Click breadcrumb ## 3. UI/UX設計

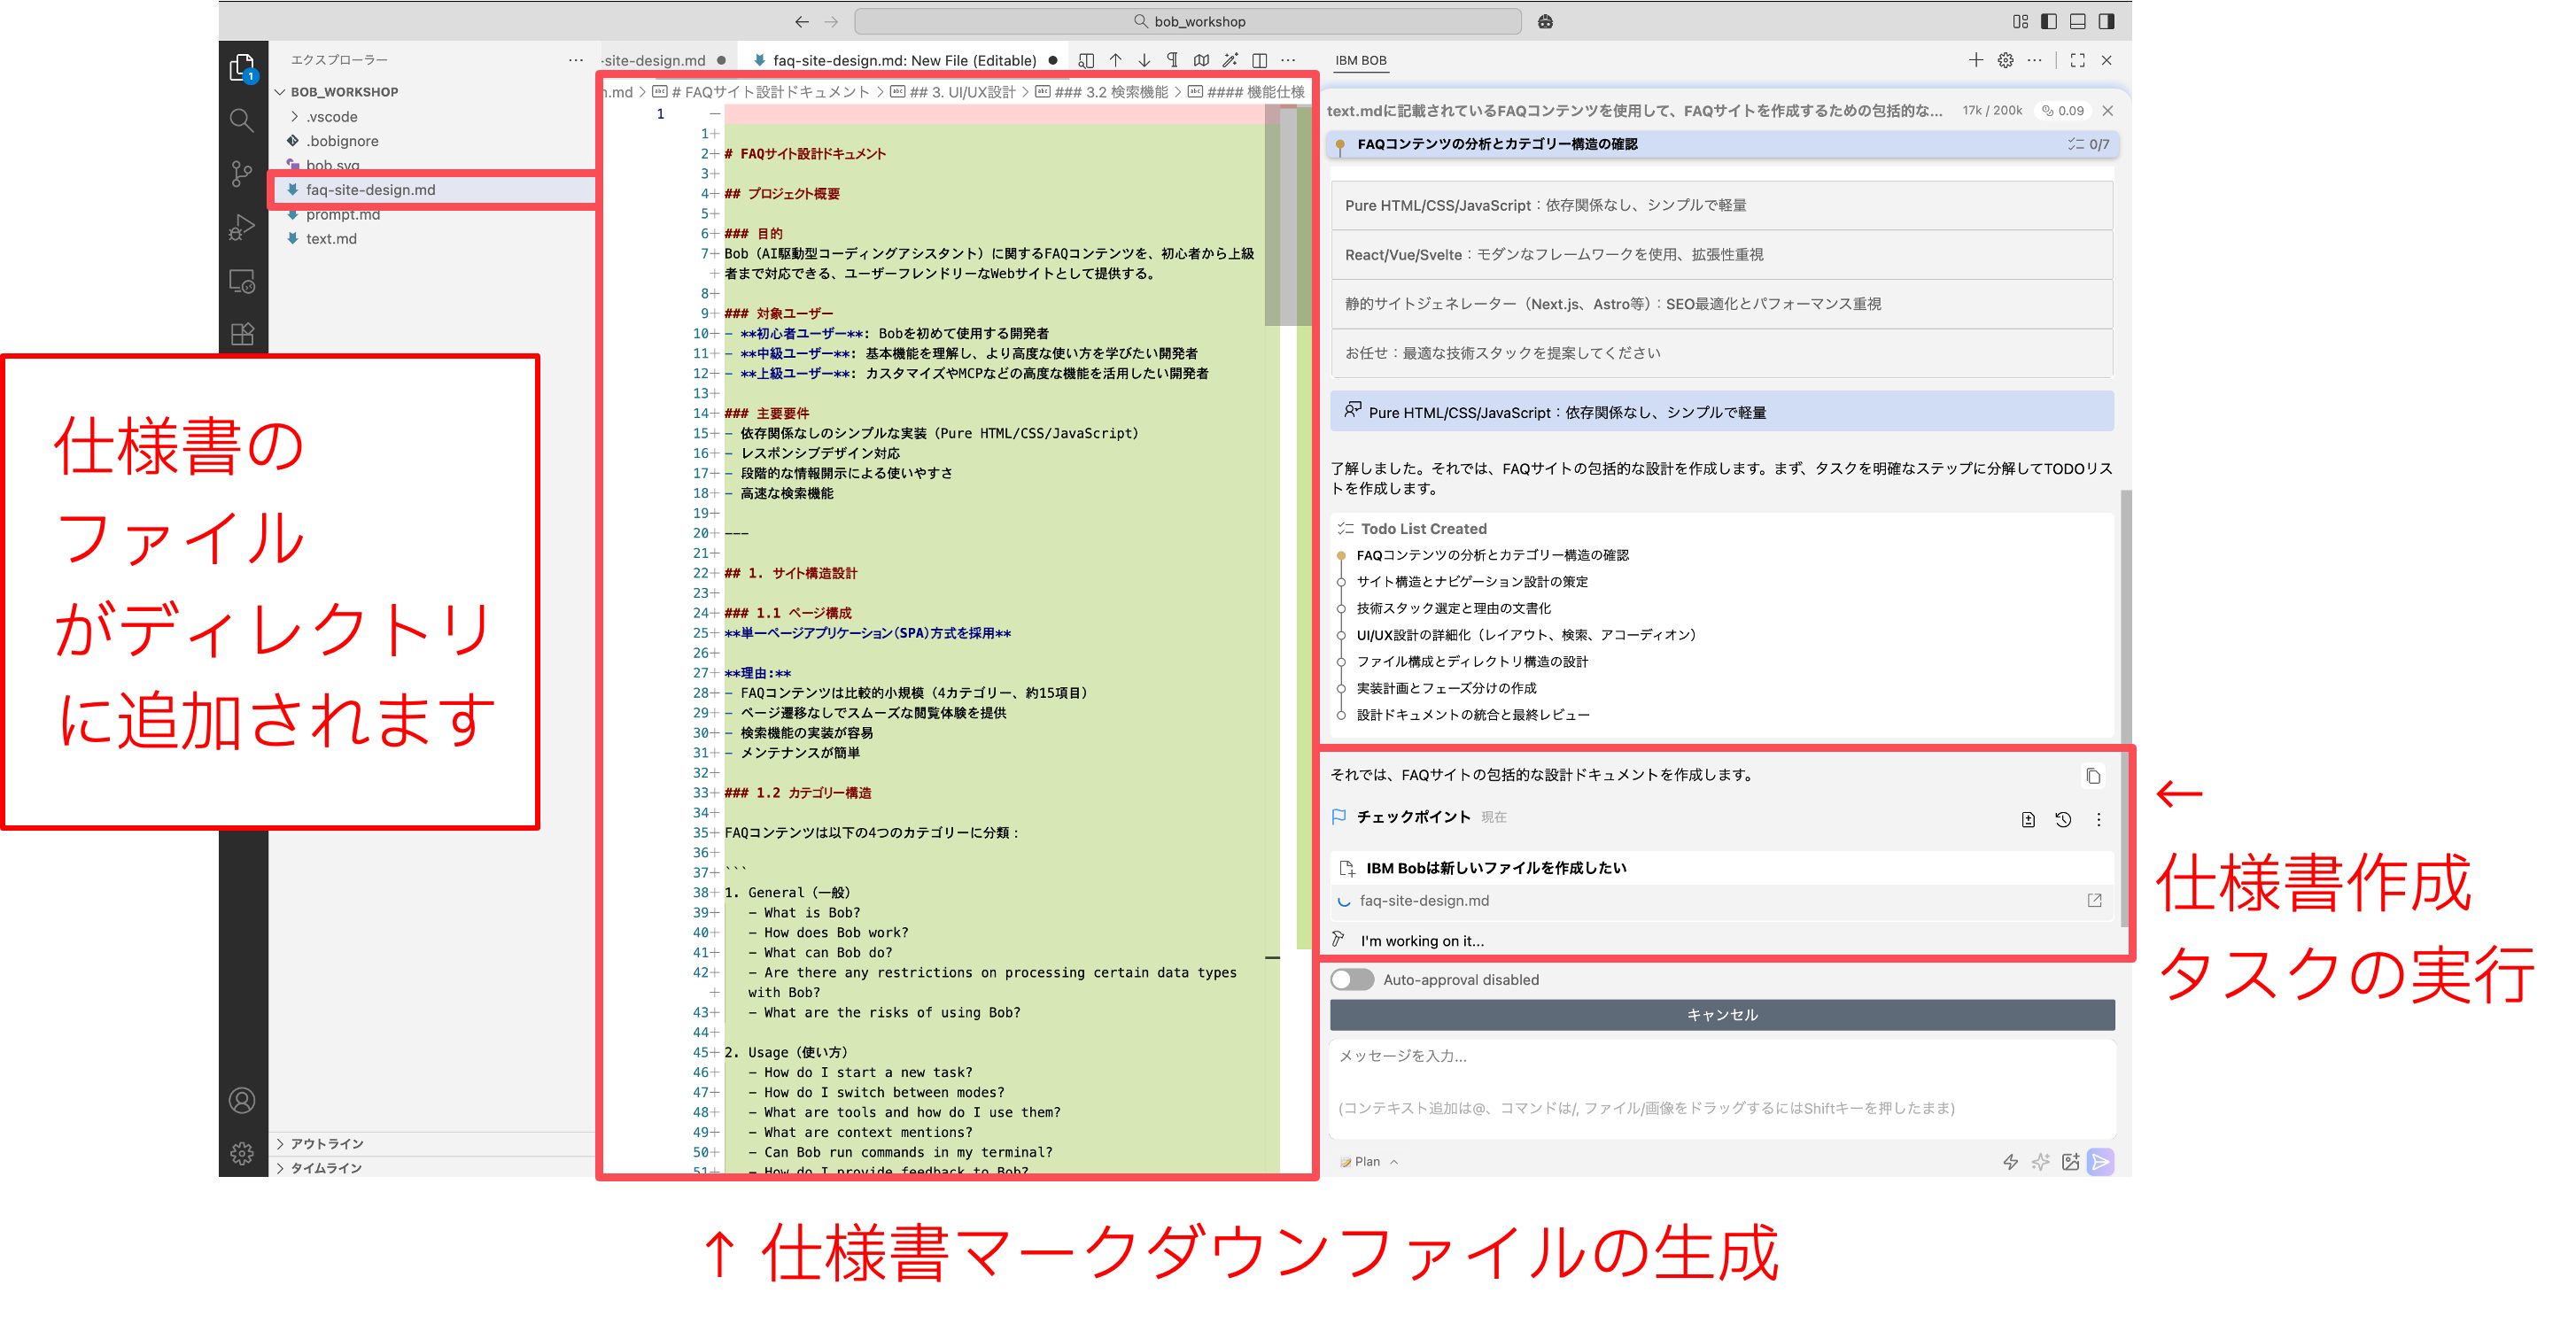pos(963,92)
